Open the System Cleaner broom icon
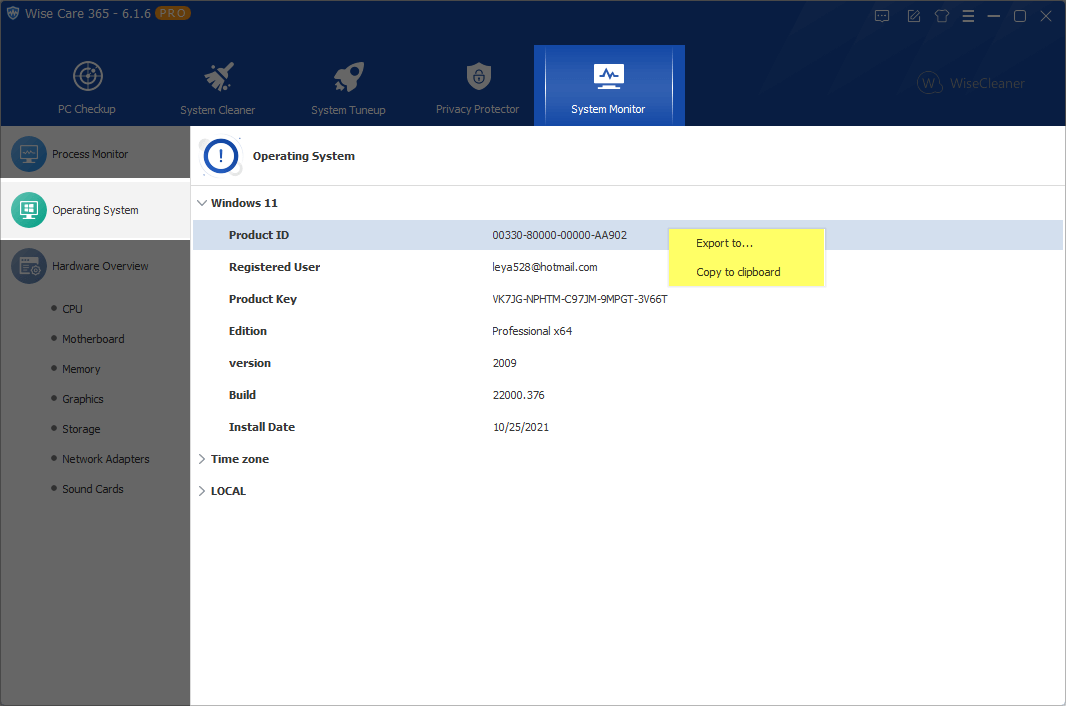Viewport: 1066px width, 706px height. click(219, 76)
